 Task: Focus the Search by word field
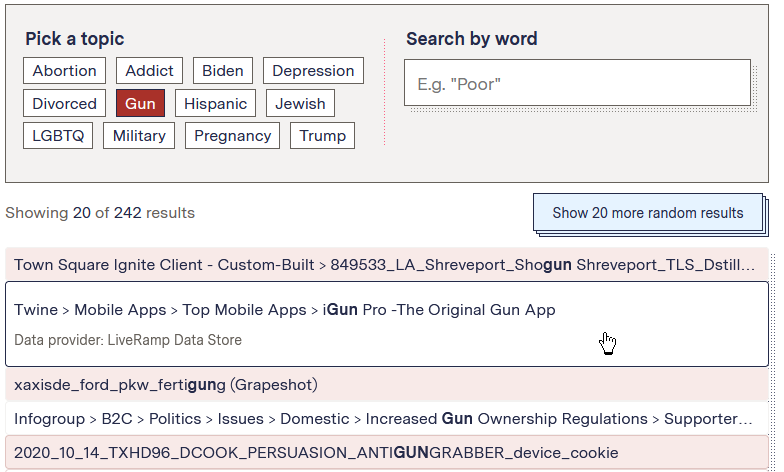coord(578,83)
